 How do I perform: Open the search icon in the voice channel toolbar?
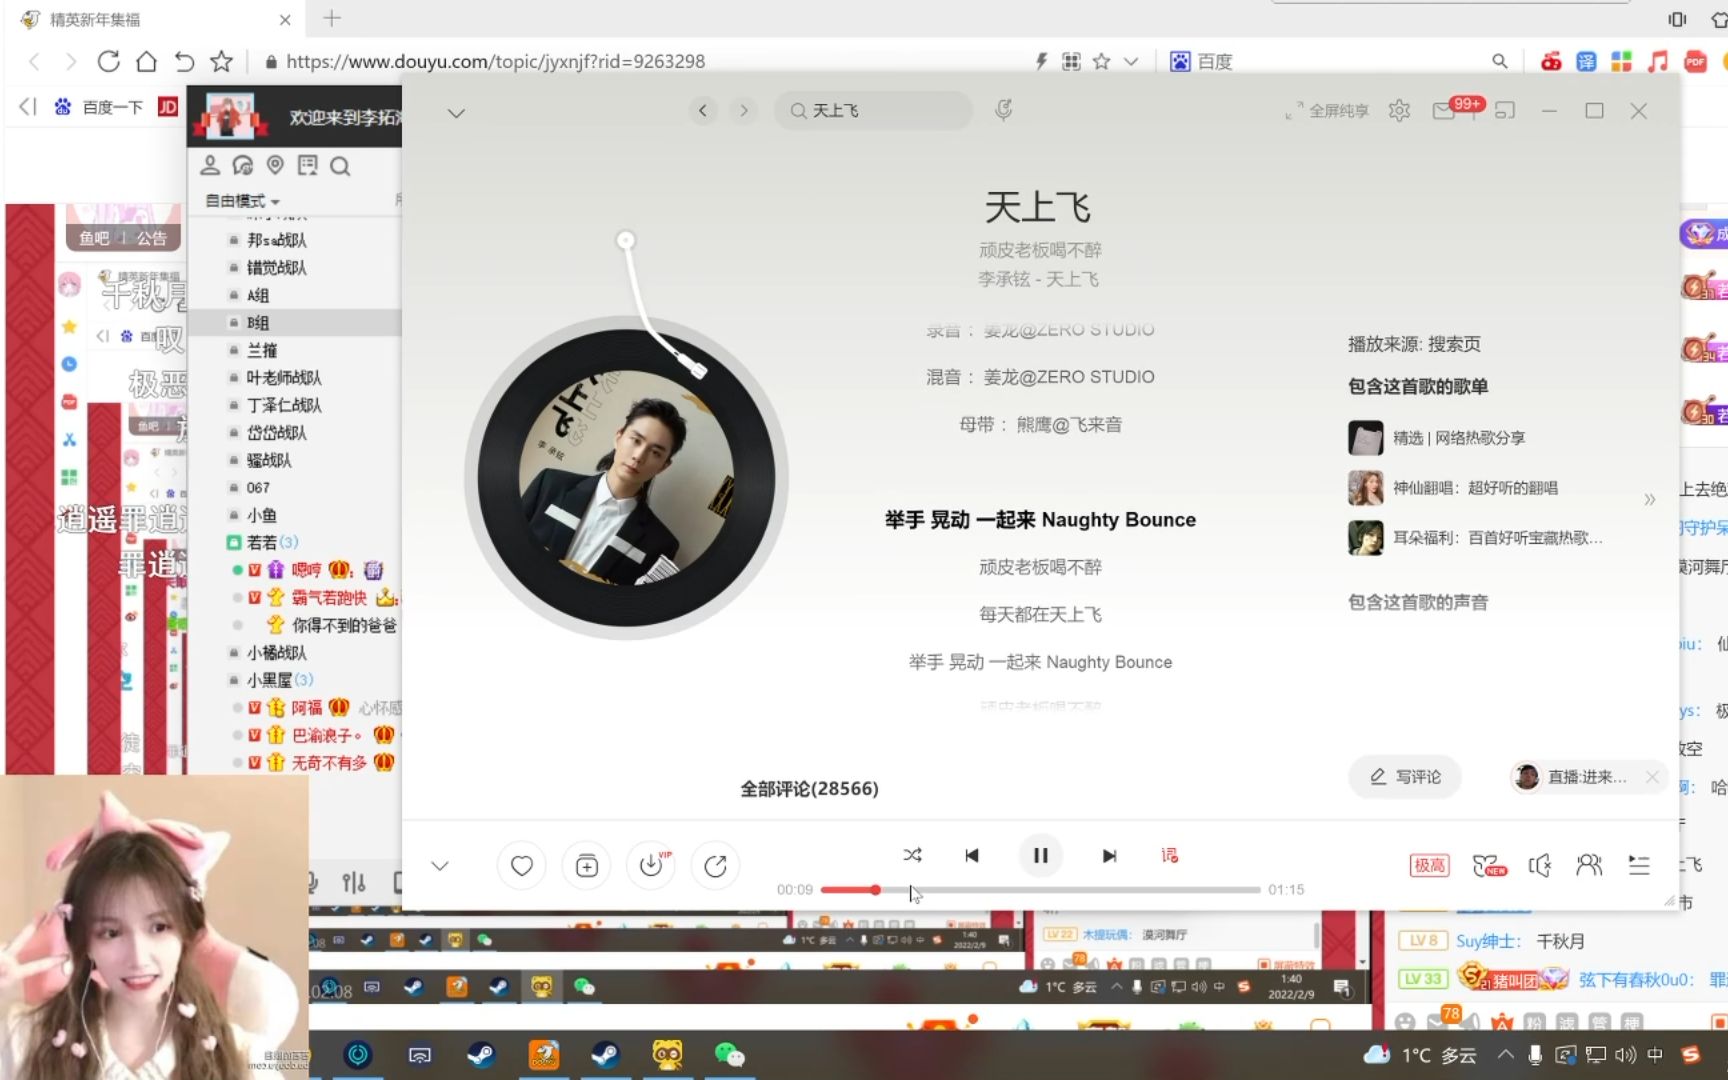340,166
